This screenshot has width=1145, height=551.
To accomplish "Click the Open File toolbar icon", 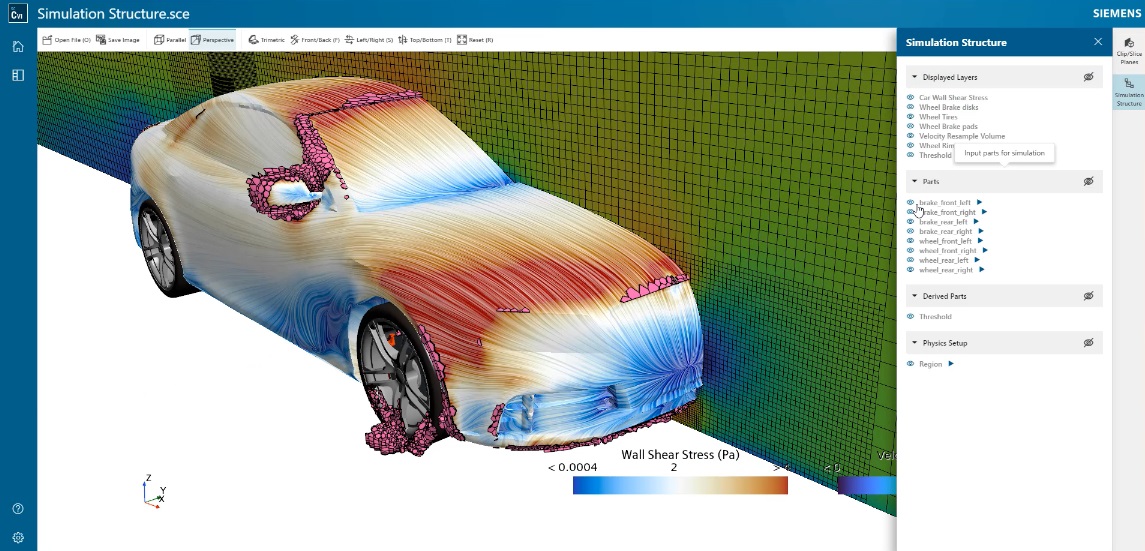I will pos(47,40).
